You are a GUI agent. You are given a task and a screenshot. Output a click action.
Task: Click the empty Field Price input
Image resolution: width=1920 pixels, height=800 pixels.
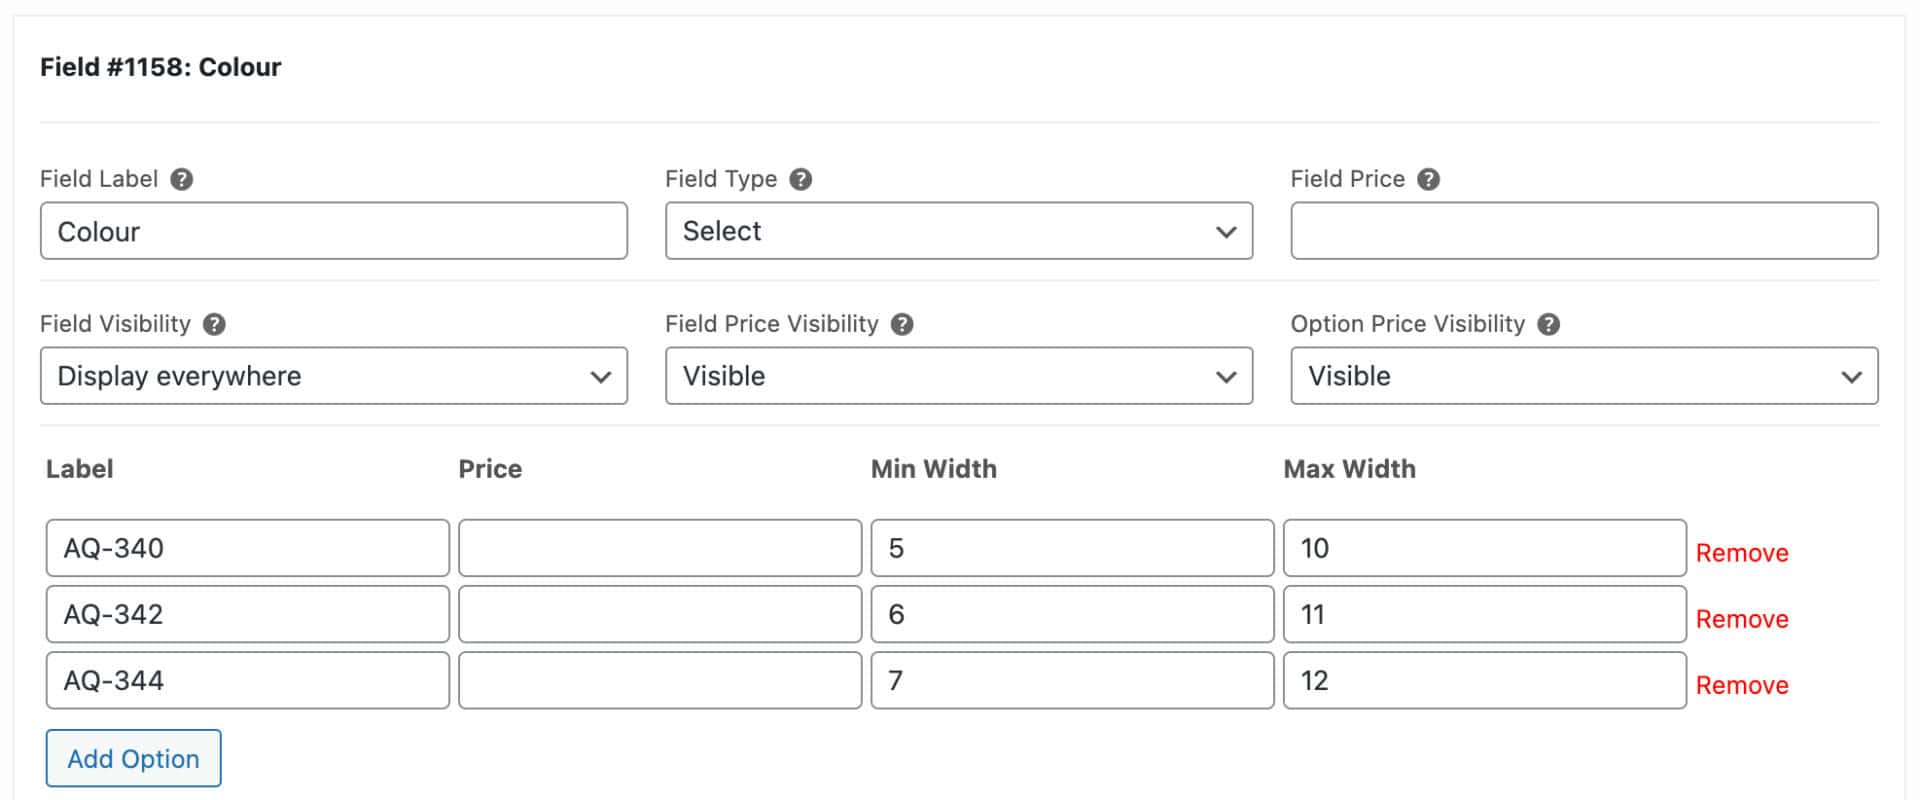coord(1583,231)
